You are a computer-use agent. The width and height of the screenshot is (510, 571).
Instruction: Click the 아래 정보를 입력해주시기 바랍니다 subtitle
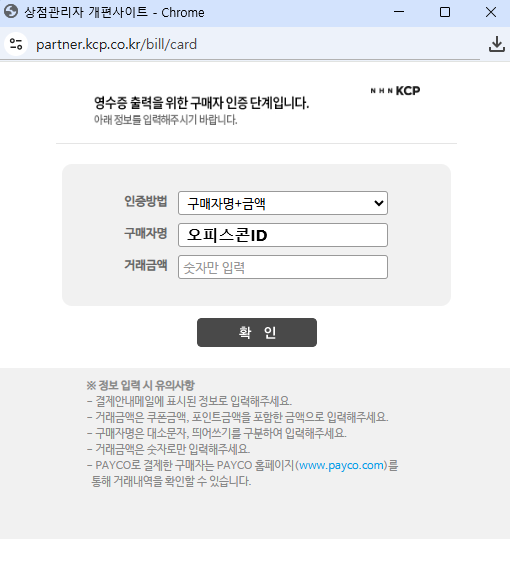165,119
